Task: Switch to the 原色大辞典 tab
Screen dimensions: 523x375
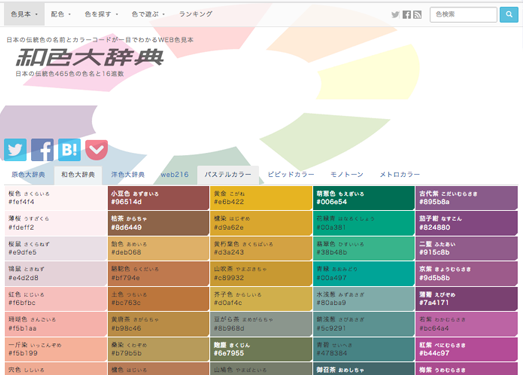Action: coord(28,175)
